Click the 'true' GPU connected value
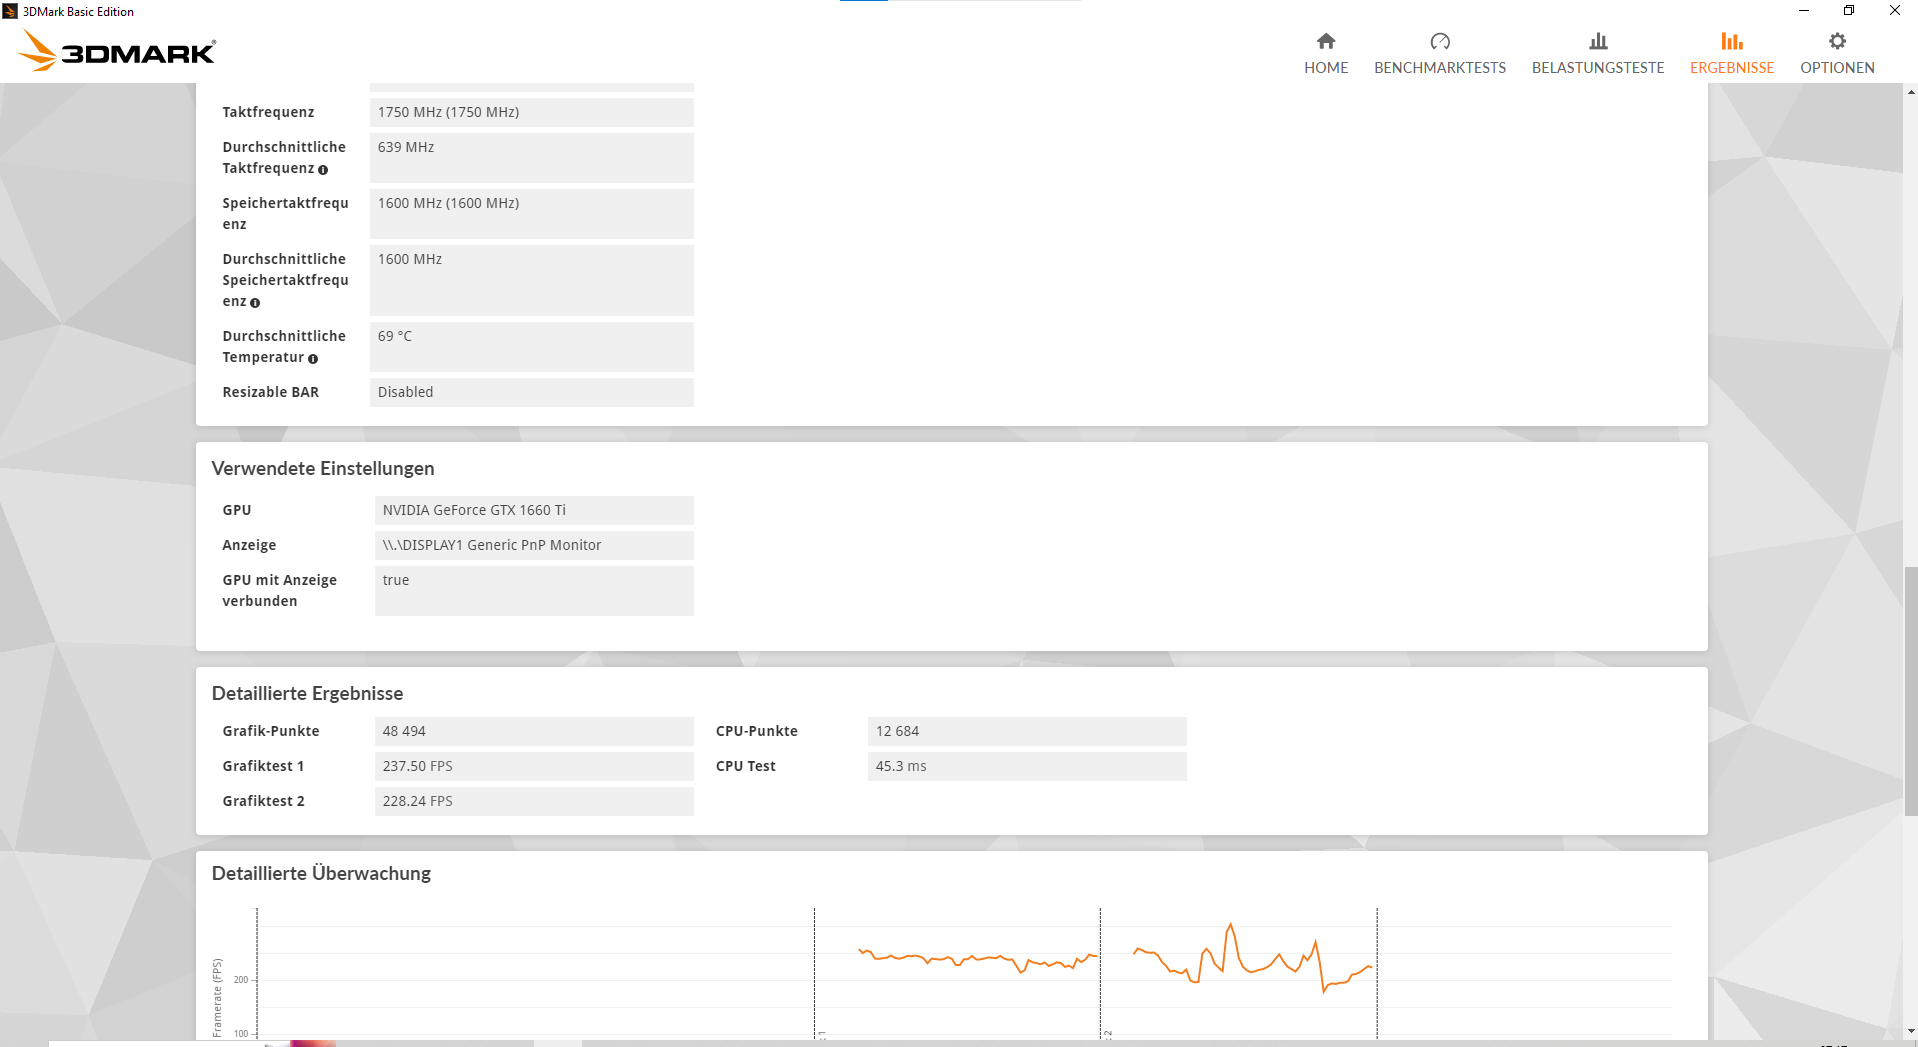This screenshot has width=1918, height=1047. 534,591
